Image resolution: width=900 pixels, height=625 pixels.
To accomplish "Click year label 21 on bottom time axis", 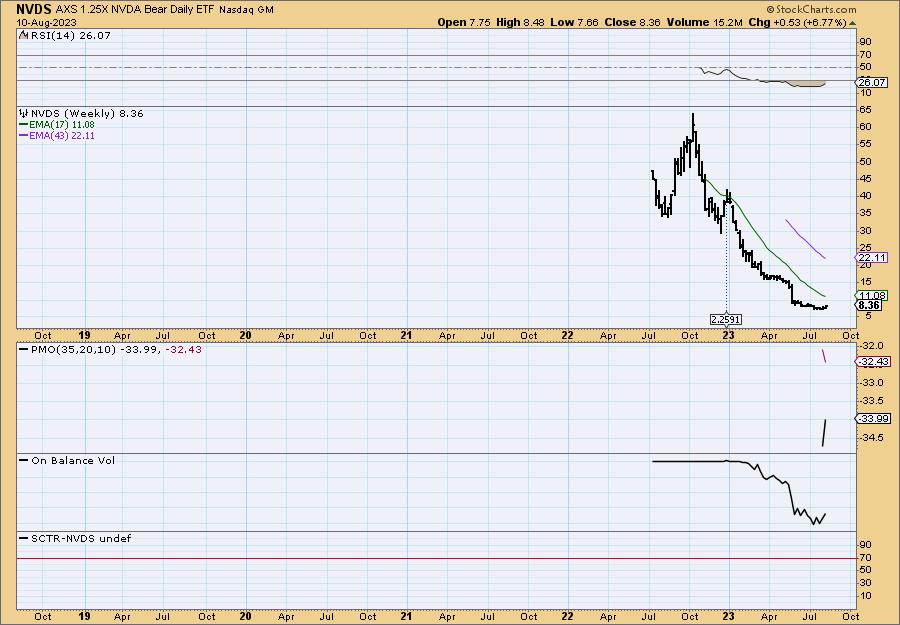I will click(406, 616).
